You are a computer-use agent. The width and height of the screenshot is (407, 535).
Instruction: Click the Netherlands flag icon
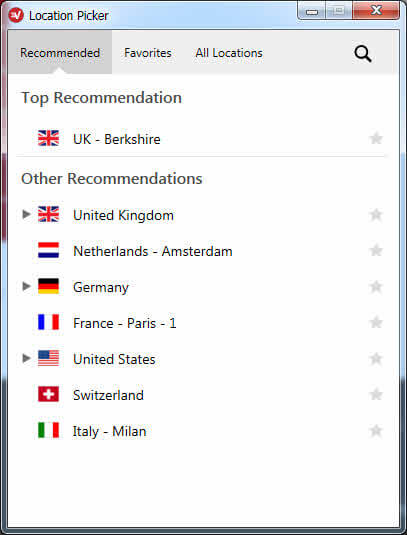tap(48, 250)
